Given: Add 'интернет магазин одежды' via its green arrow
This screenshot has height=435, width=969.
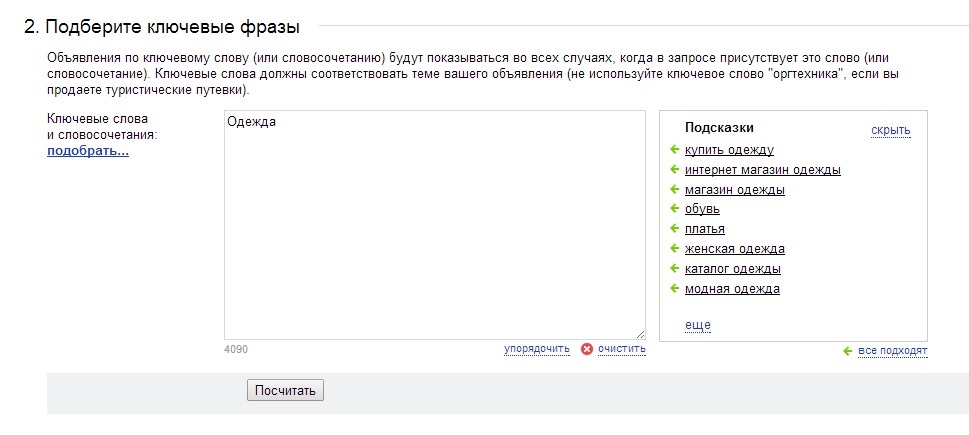Looking at the screenshot, I should pos(675,170).
